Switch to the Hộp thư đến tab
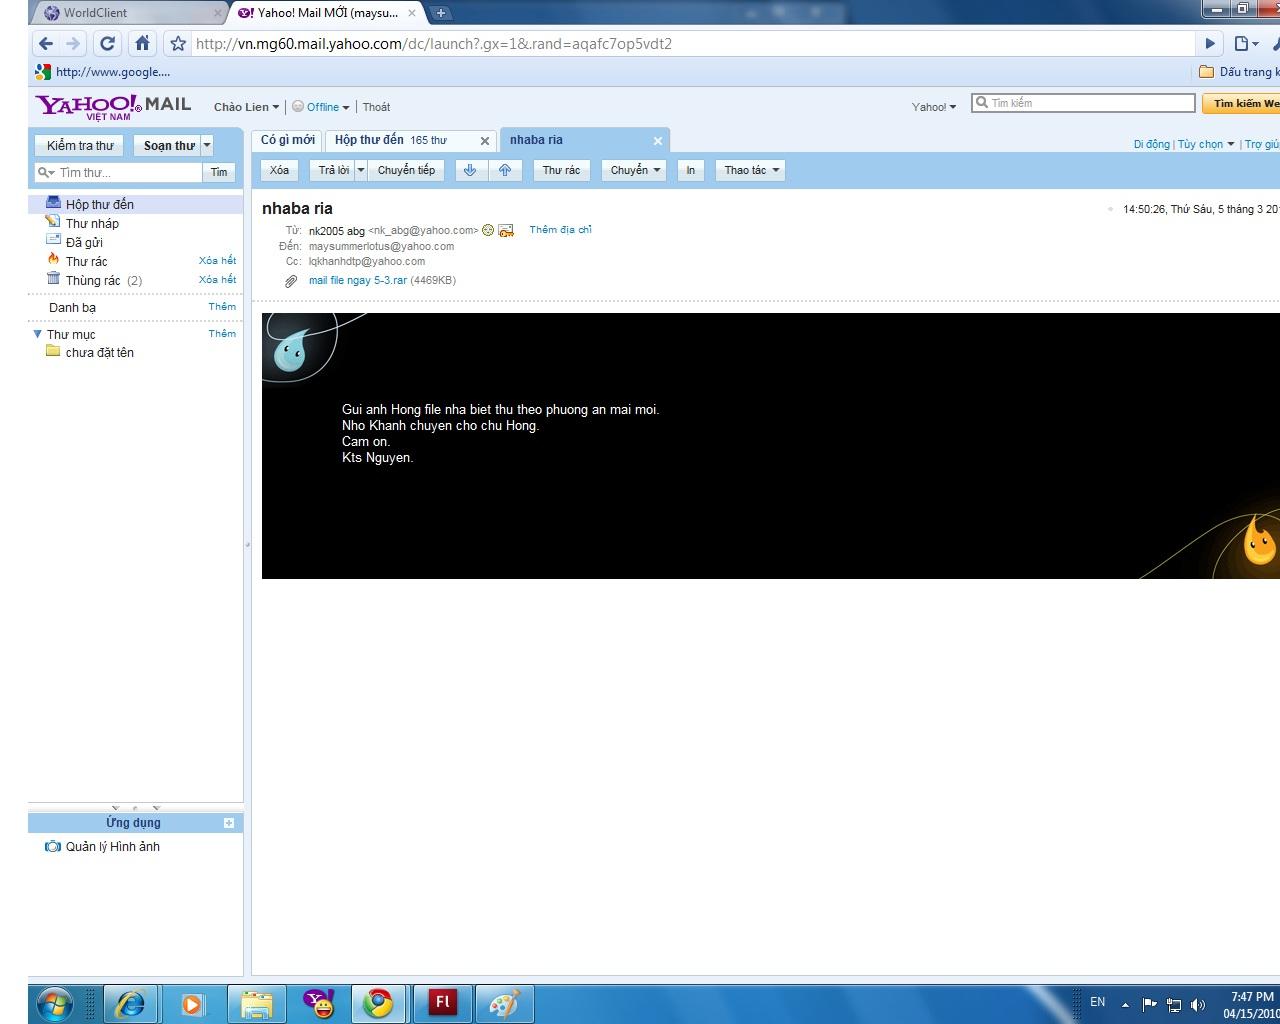1280x1024 pixels. 391,140
